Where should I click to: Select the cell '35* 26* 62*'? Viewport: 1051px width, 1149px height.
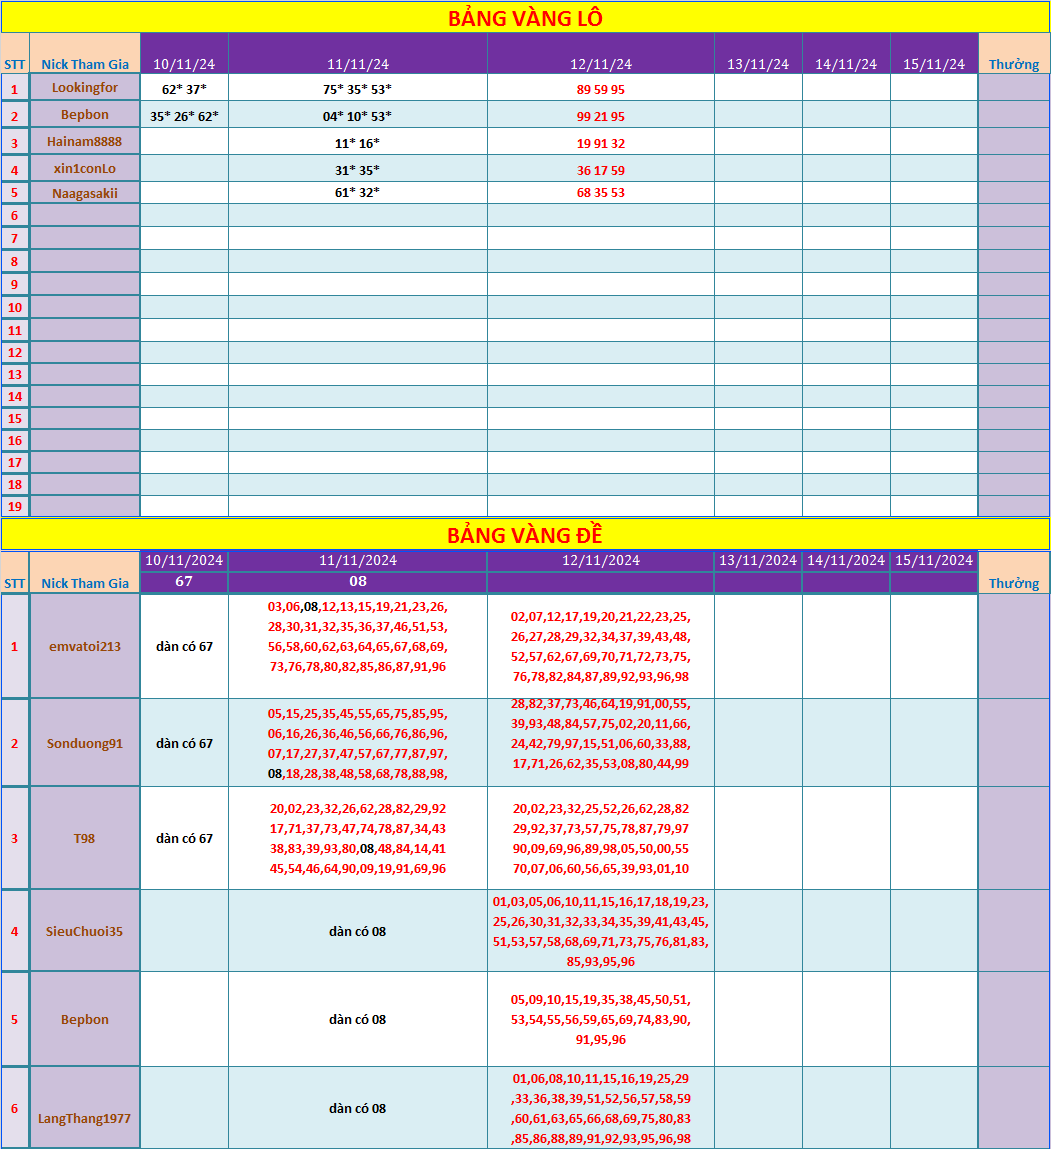[184, 116]
